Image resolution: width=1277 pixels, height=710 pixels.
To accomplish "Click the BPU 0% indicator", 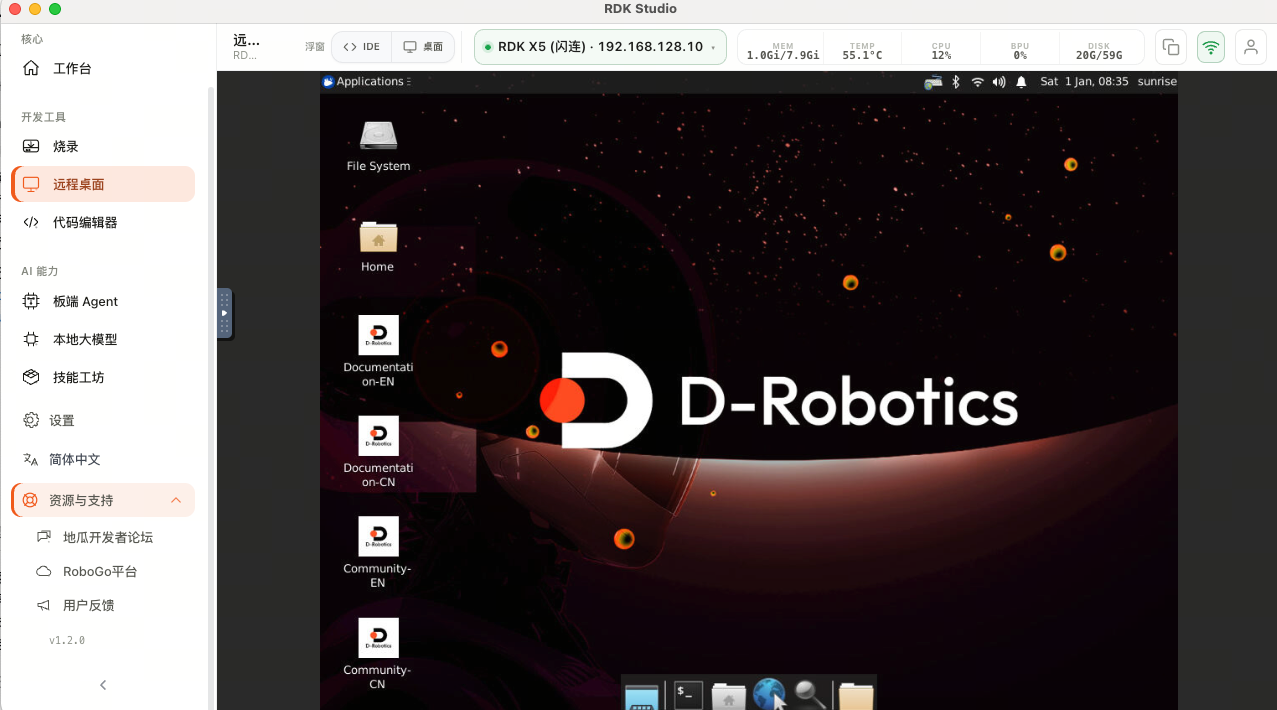I will coord(1020,51).
